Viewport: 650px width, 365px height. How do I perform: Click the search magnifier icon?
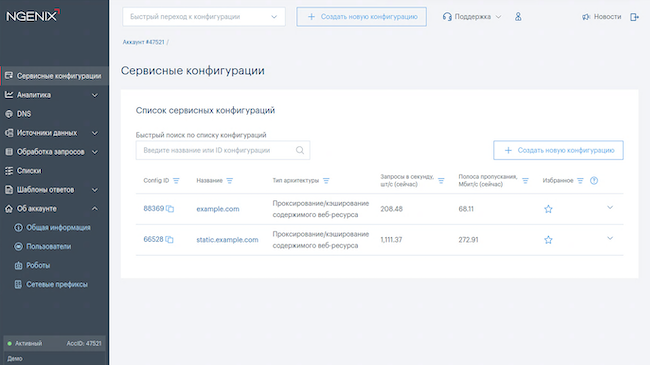click(x=300, y=150)
